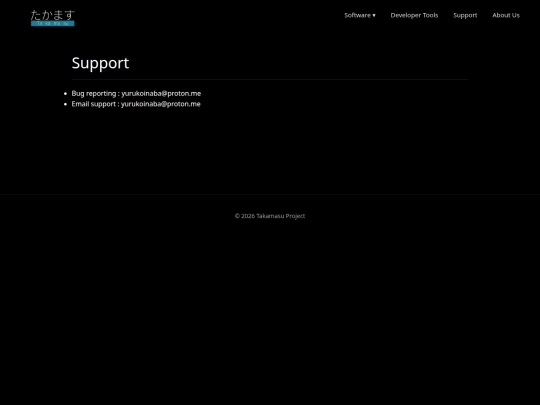Open the About Us page
The image size is (540, 405).
coord(506,15)
